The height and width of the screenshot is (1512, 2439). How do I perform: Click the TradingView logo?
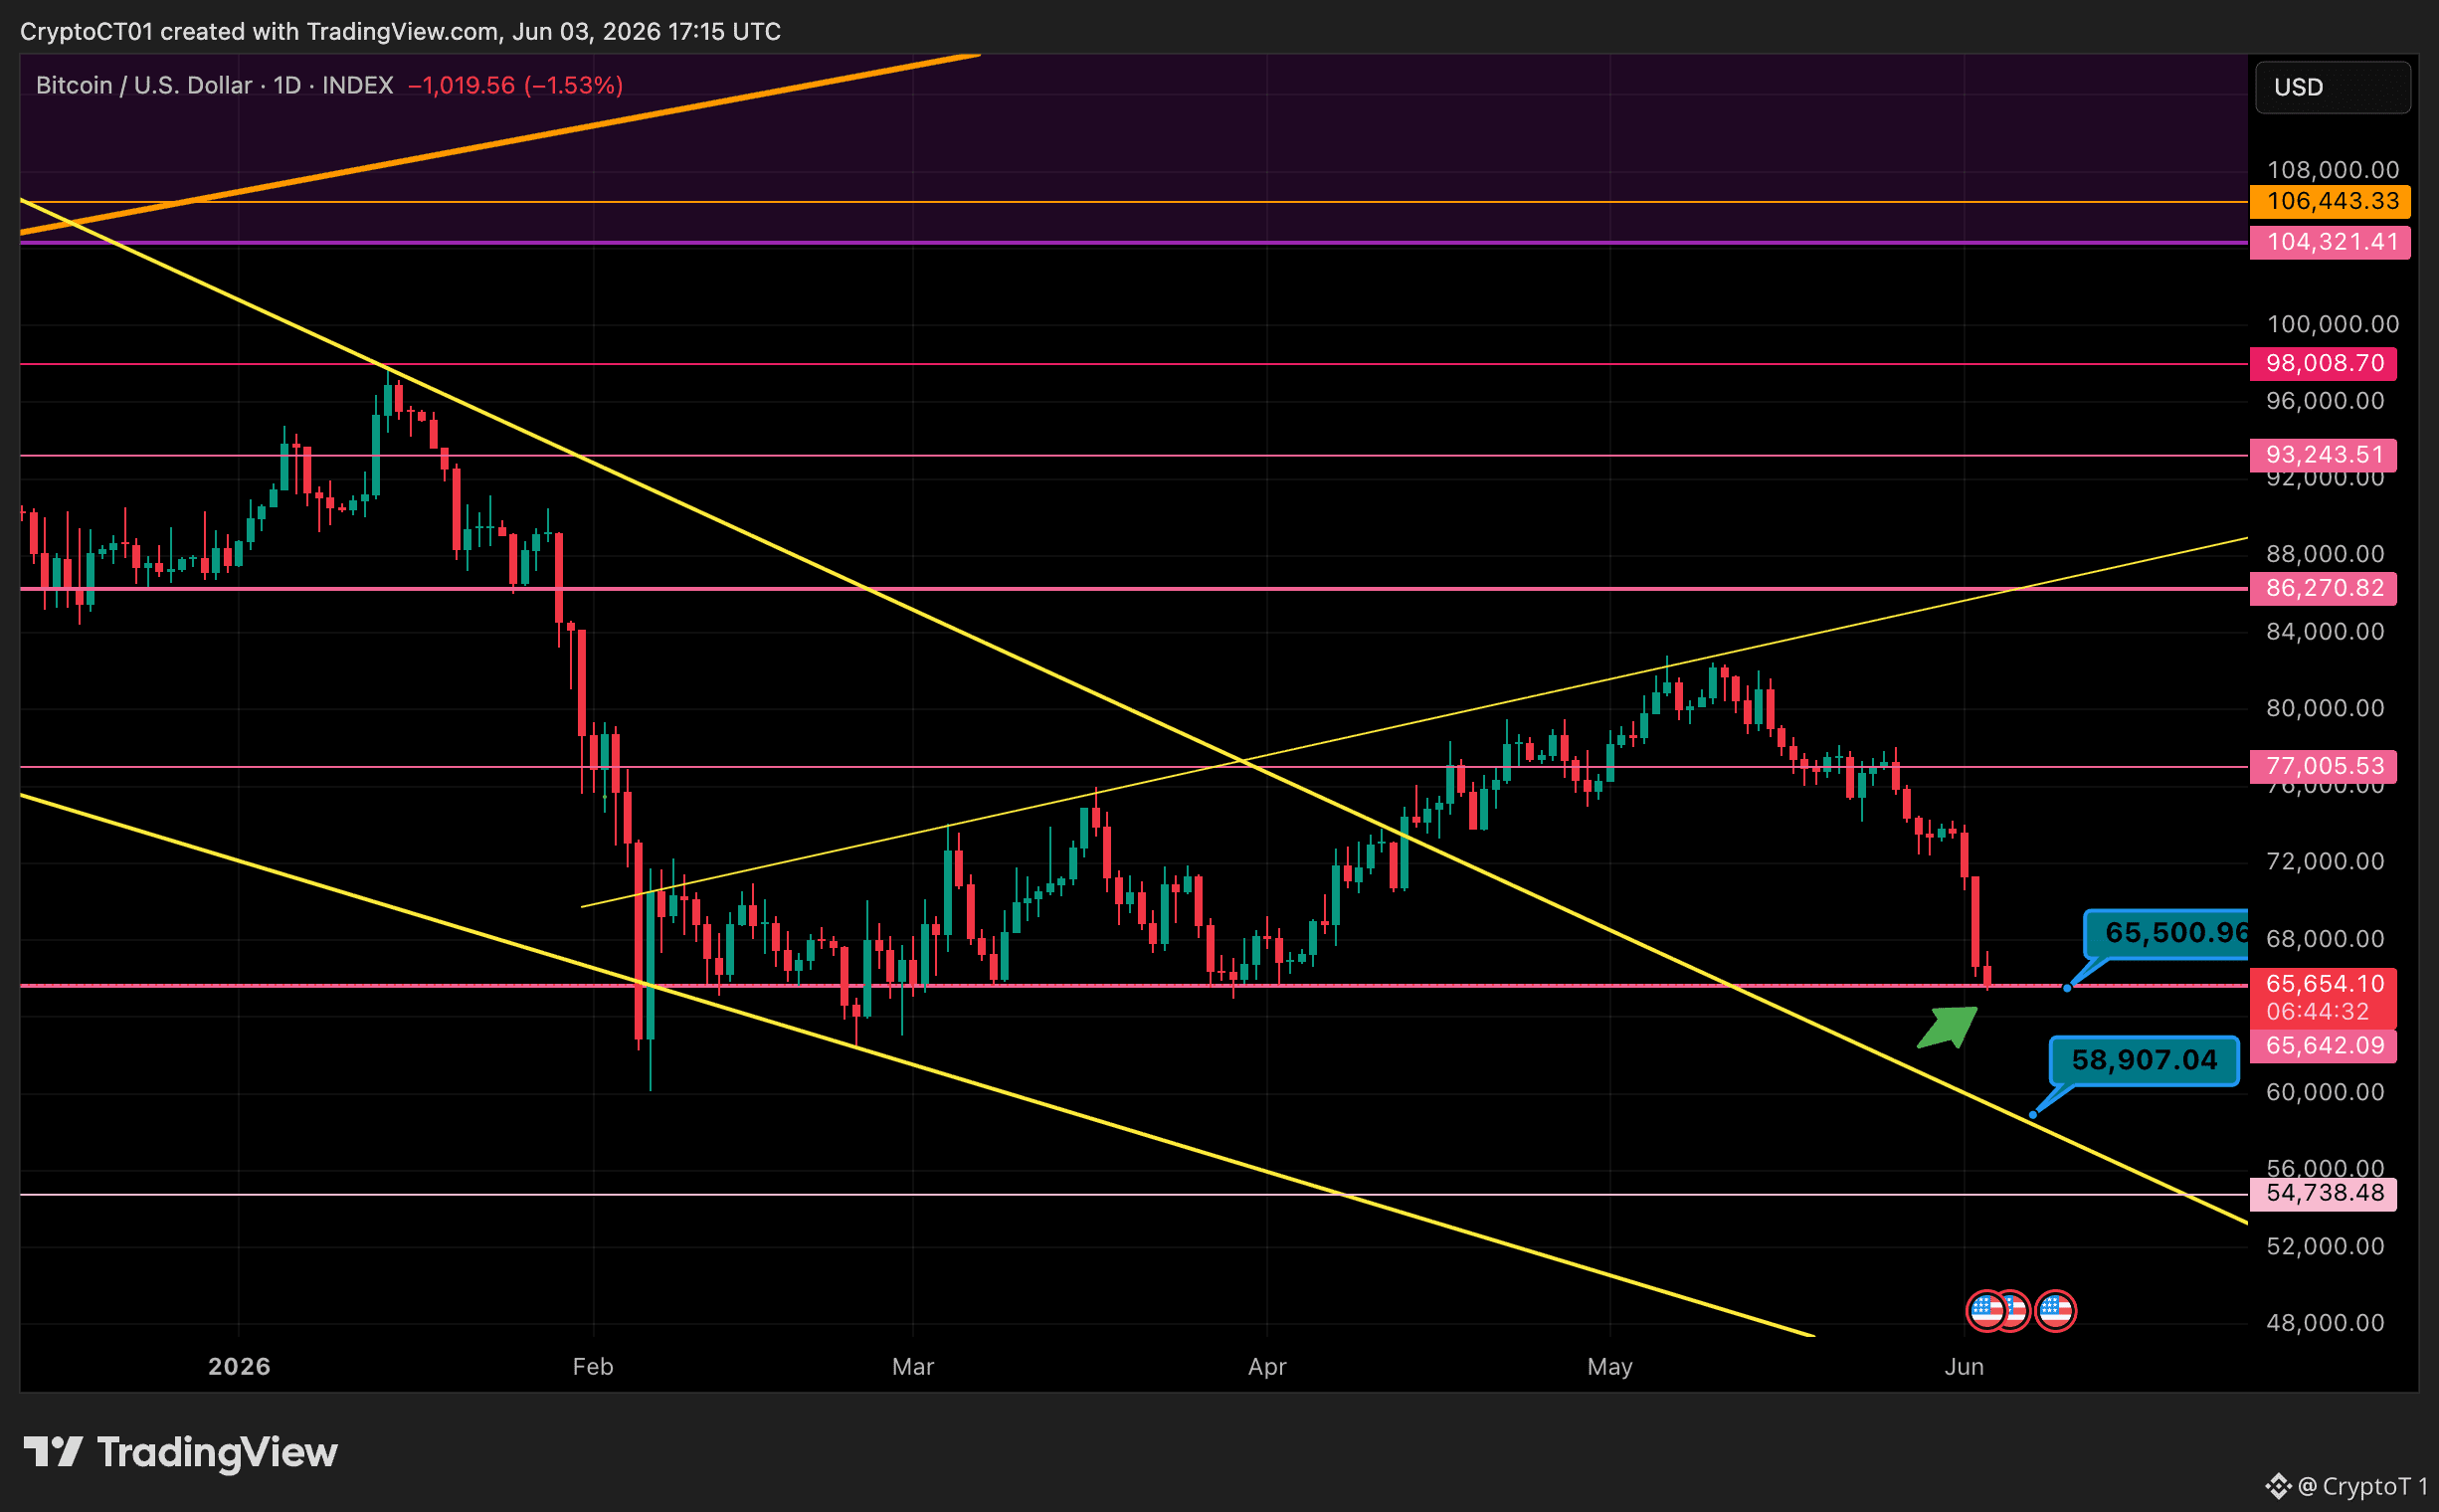pyautogui.click(x=181, y=1452)
